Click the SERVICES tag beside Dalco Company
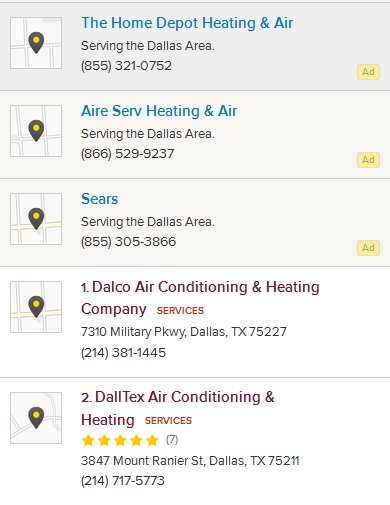 tap(180, 311)
